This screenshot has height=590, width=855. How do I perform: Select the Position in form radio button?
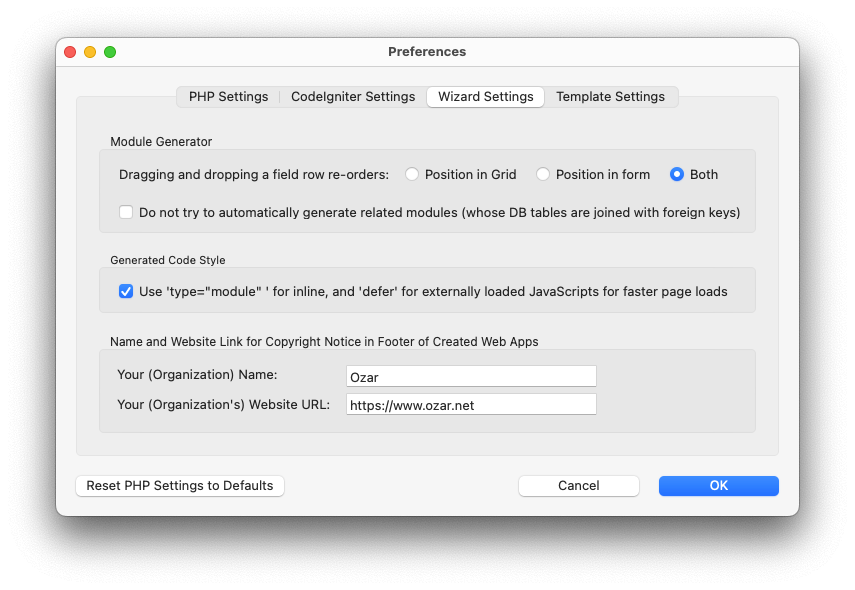[543, 174]
